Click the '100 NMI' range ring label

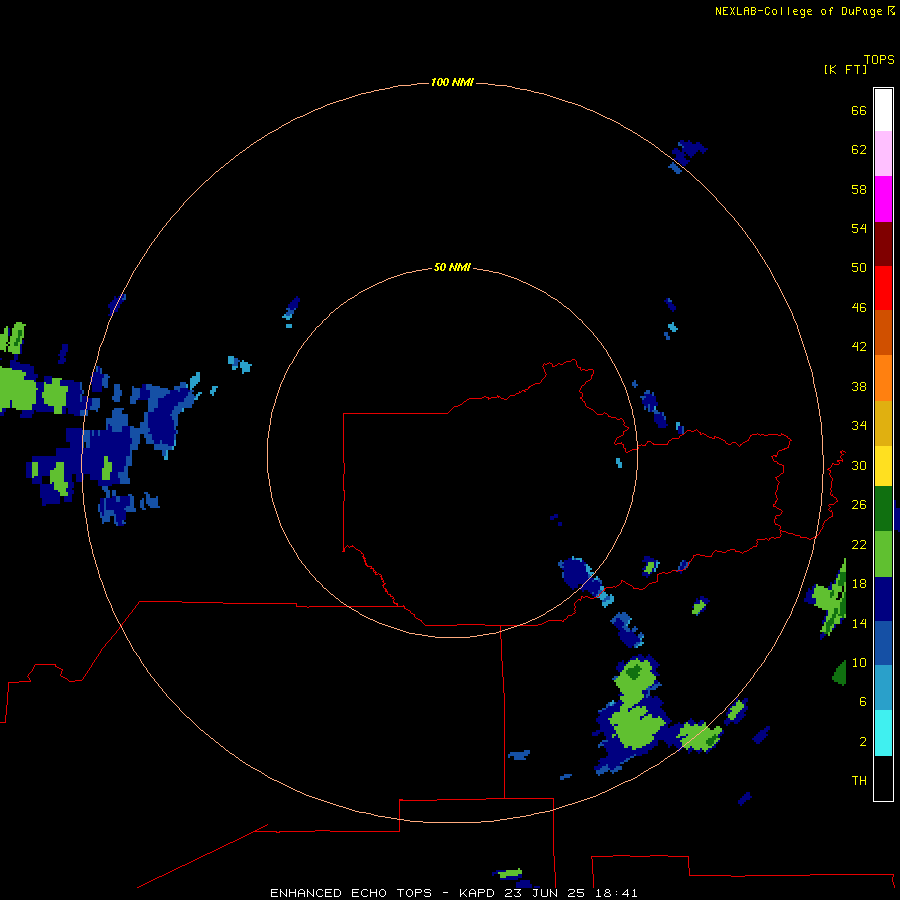pos(452,82)
